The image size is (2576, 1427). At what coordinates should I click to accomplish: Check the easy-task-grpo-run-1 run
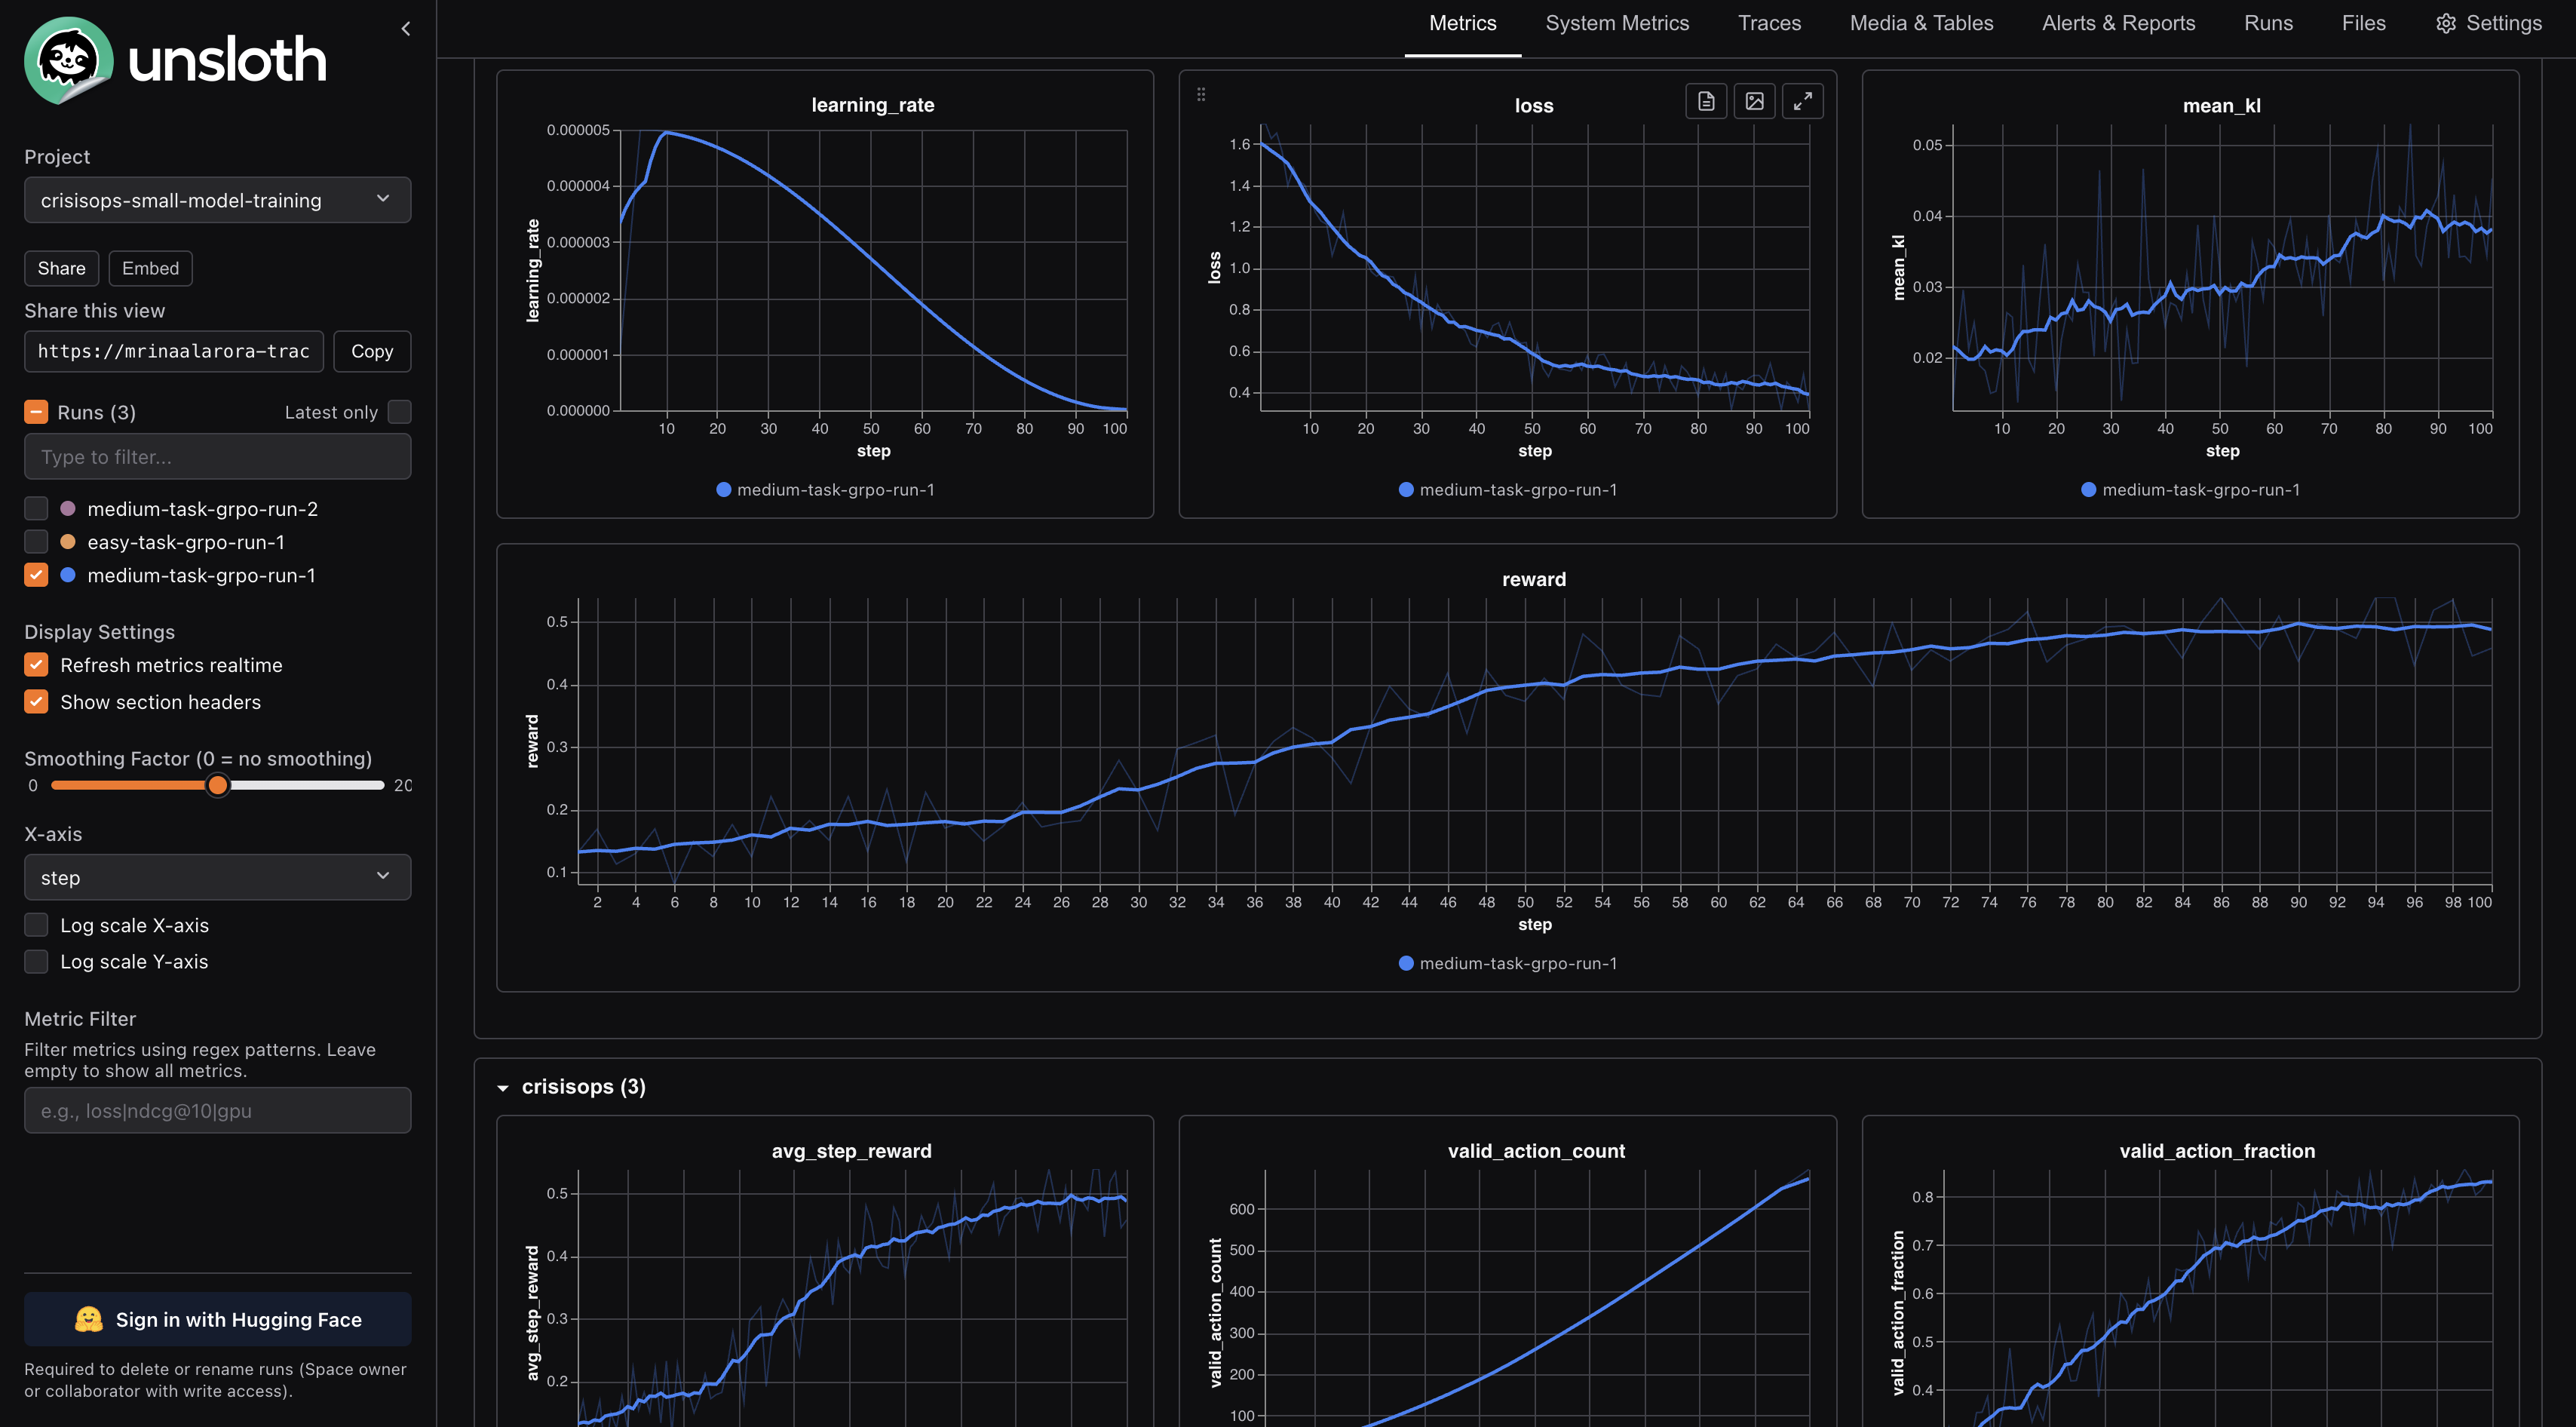pyautogui.click(x=36, y=542)
